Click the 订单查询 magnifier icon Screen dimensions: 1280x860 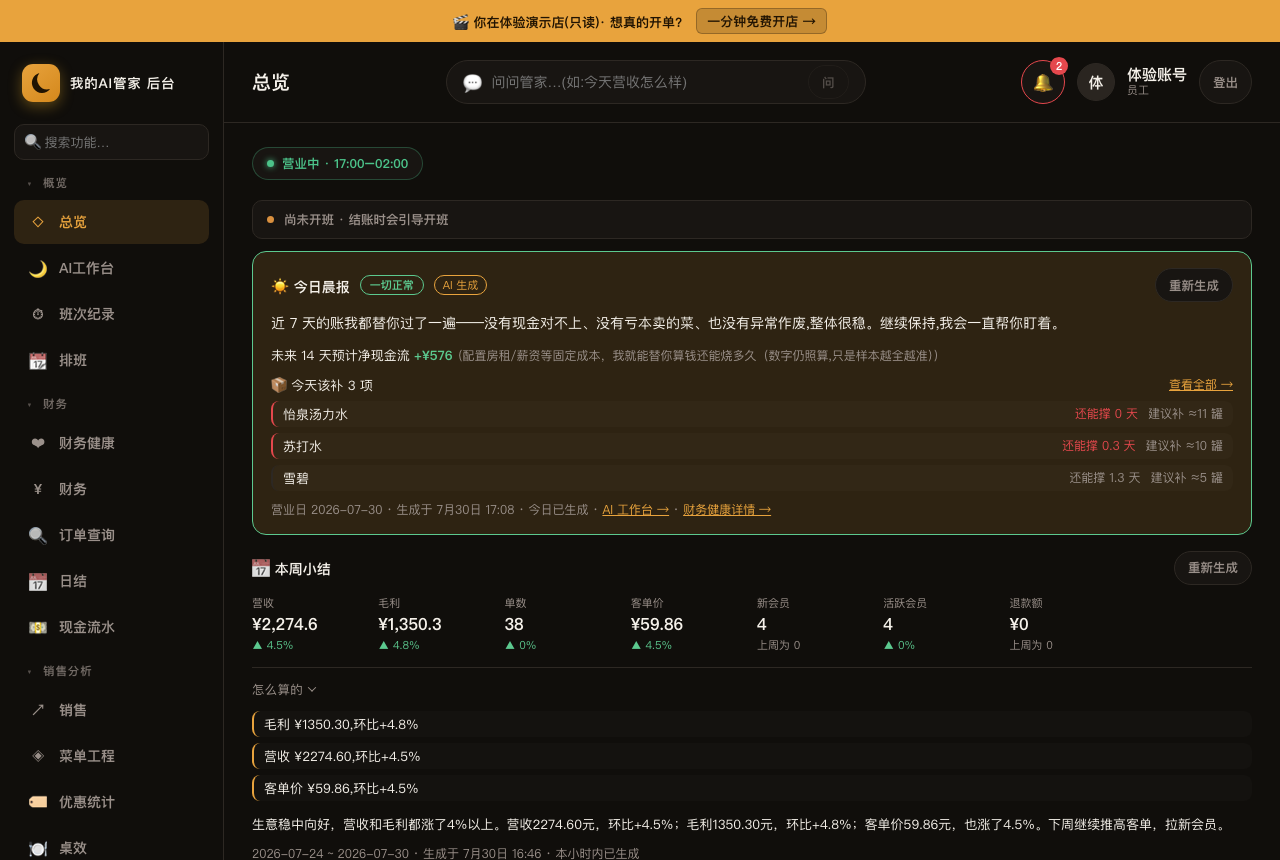pos(38,535)
